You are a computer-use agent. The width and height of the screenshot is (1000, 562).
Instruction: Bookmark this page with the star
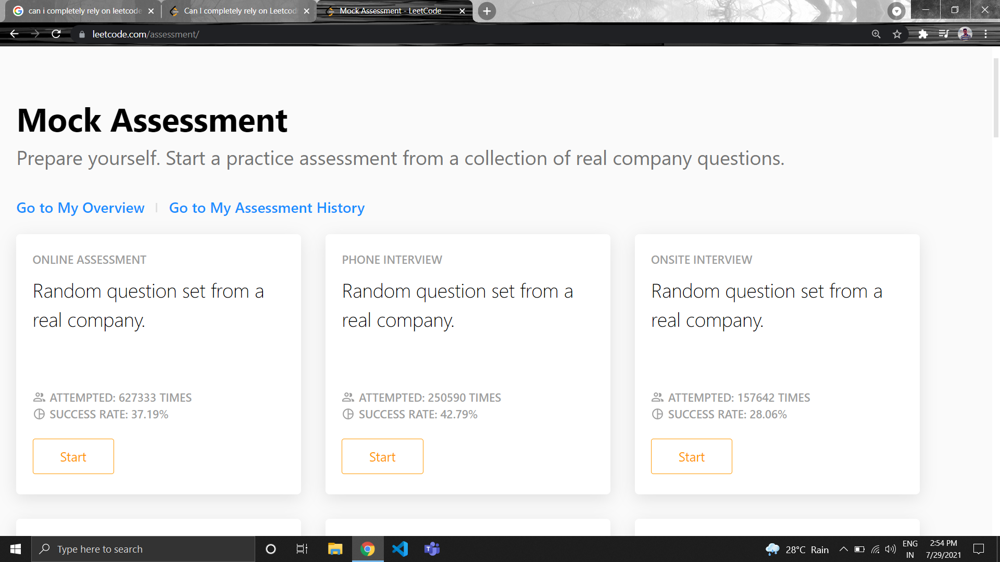tap(897, 34)
